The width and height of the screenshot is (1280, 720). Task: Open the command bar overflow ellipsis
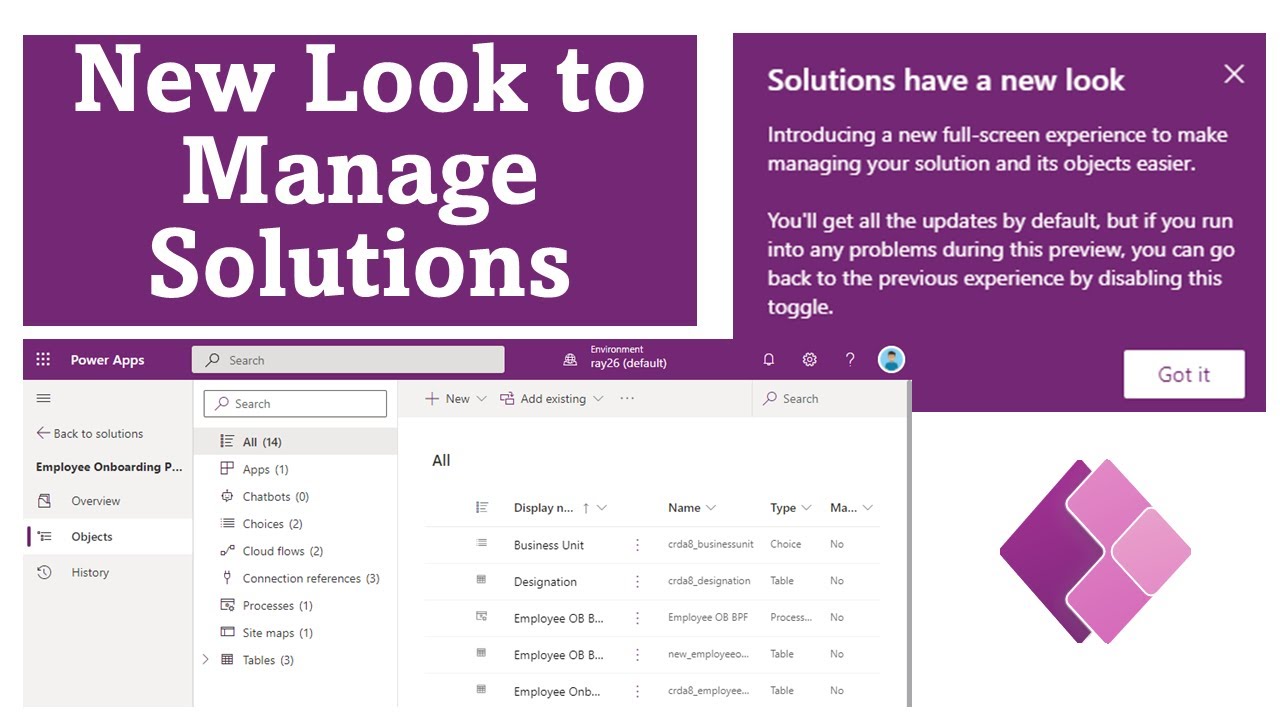[627, 398]
